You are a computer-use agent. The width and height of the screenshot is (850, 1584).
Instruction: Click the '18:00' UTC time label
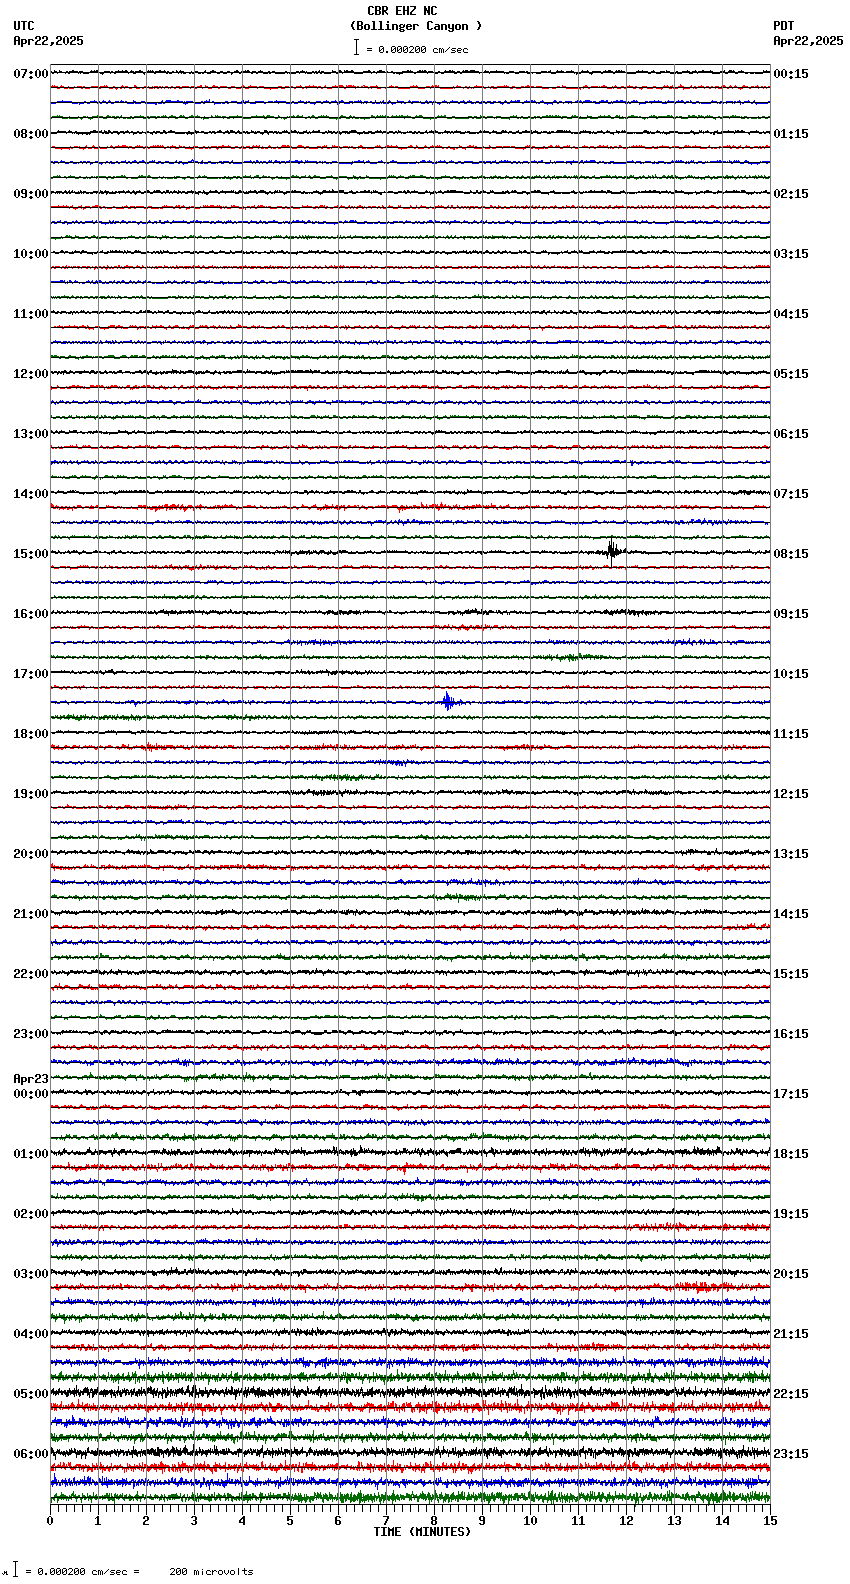tap(31, 734)
